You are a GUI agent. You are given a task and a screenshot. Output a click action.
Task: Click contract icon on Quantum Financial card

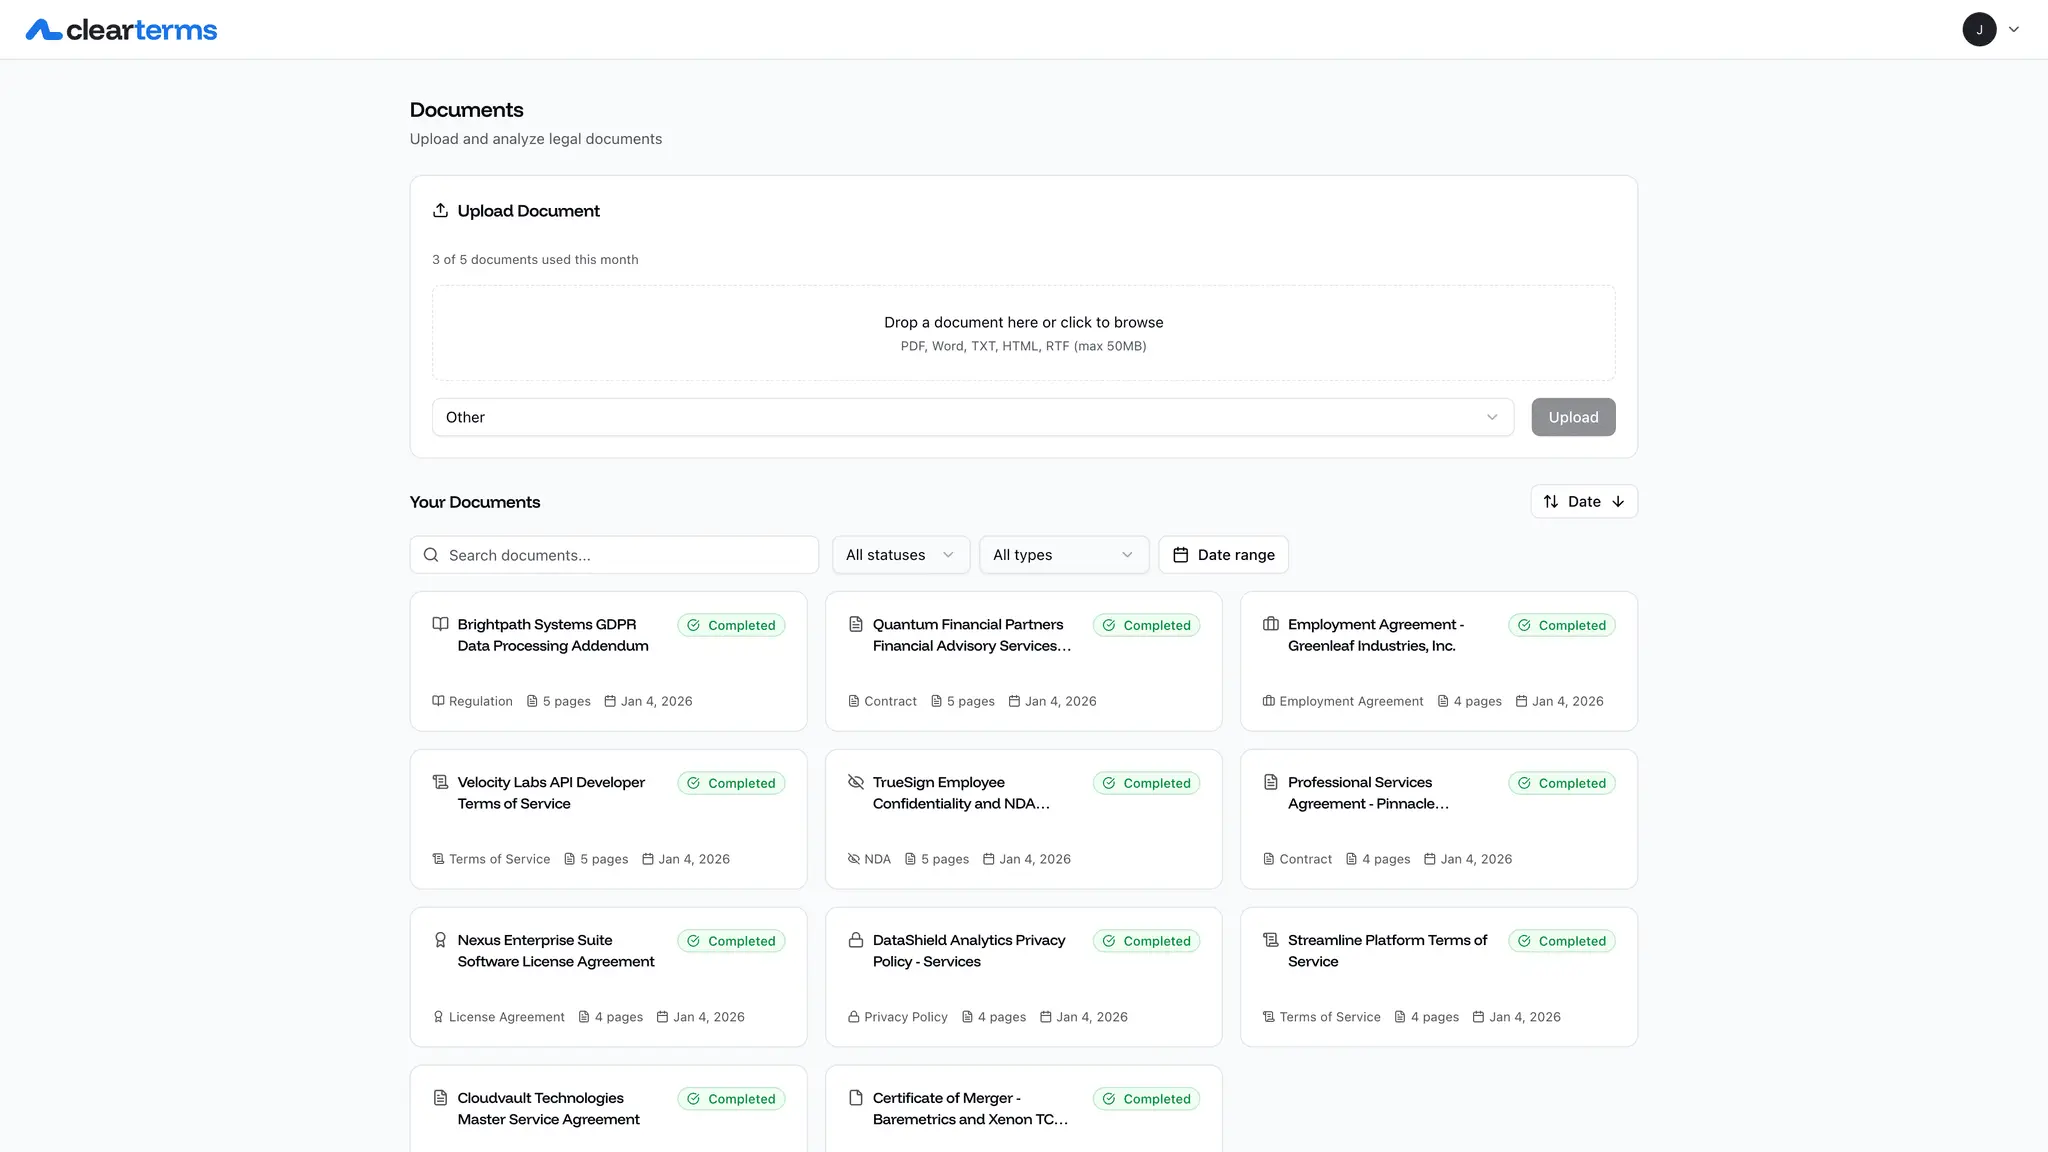click(856, 624)
